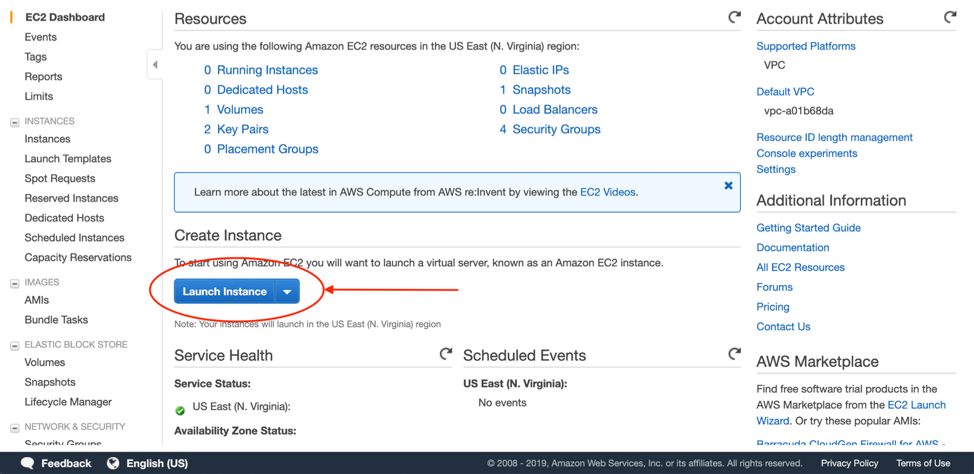The width and height of the screenshot is (974, 474).
Task: Refresh the Account Attributes panel
Action: pyautogui.click(x=949, y=18)
